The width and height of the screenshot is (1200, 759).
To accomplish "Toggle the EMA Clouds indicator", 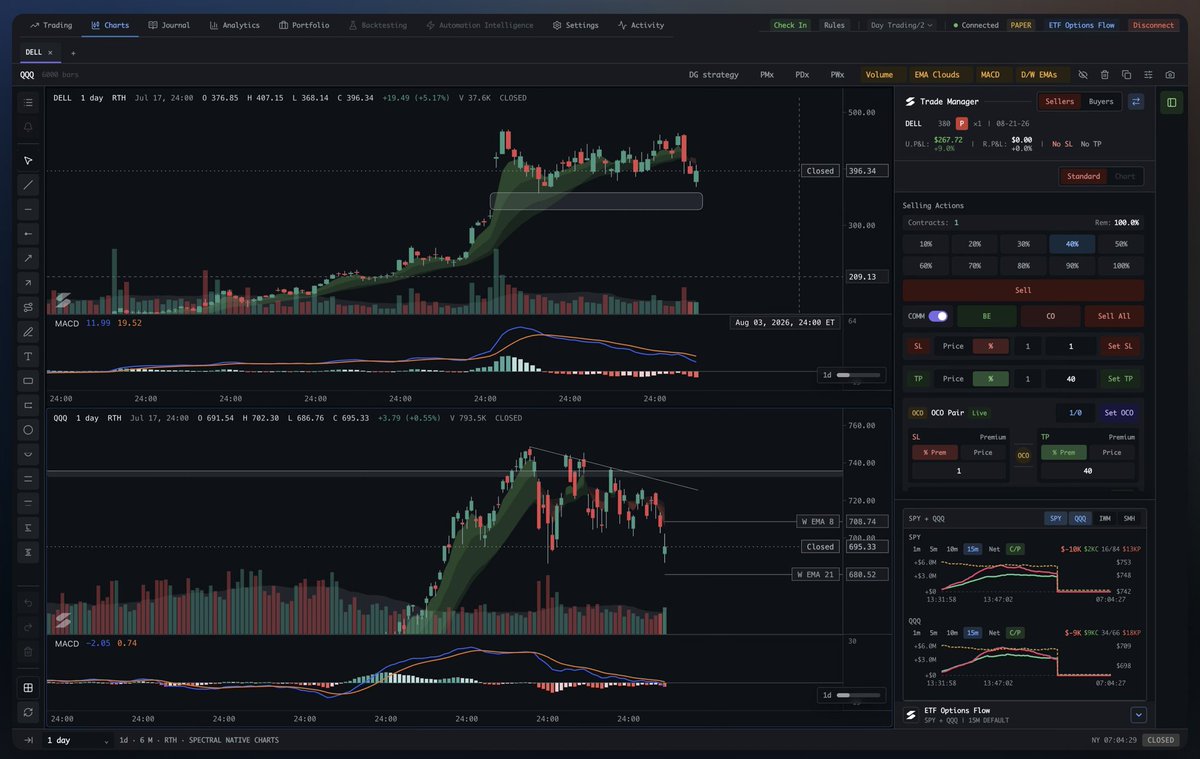I will pos(939,74).
